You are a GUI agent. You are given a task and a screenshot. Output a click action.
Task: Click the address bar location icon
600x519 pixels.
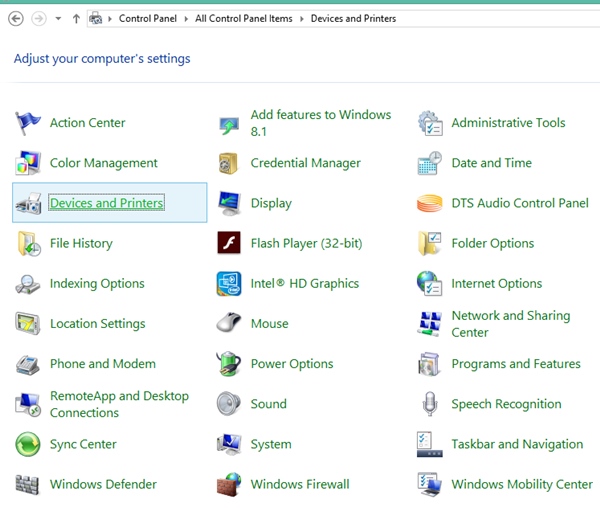96,18
